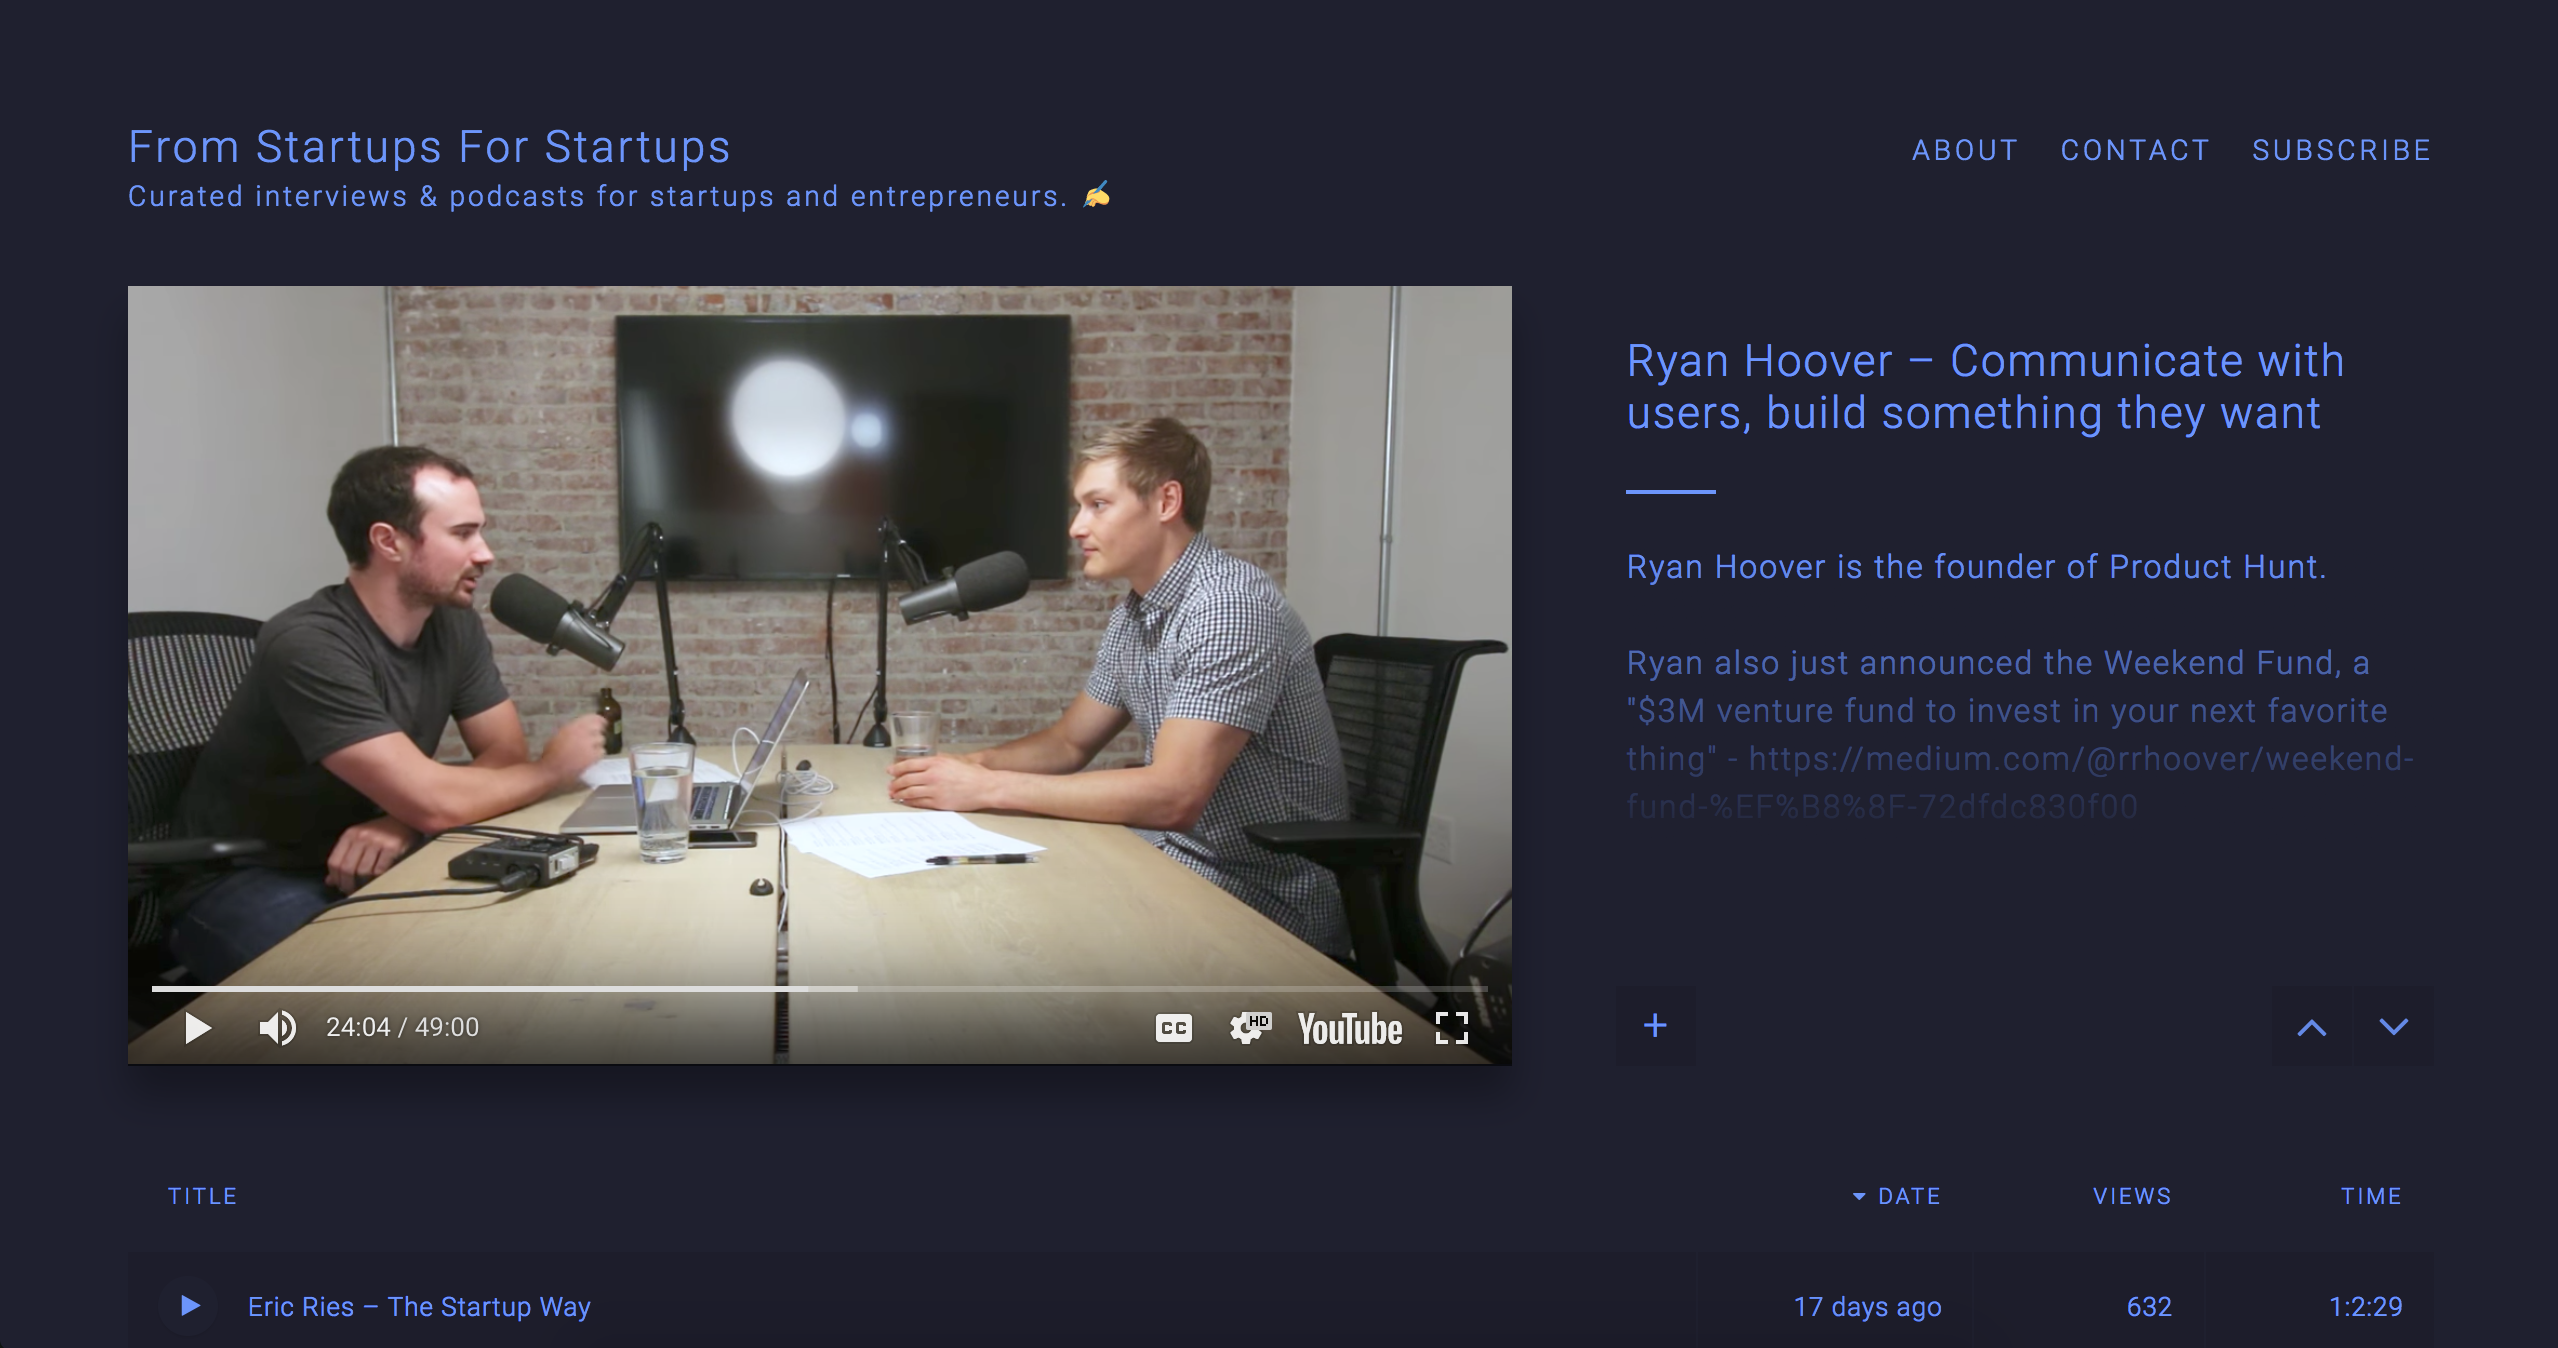The height and width of the screenshot is (1348, 2558).
Task: Sort list by Time column
Action: 2371,1196
